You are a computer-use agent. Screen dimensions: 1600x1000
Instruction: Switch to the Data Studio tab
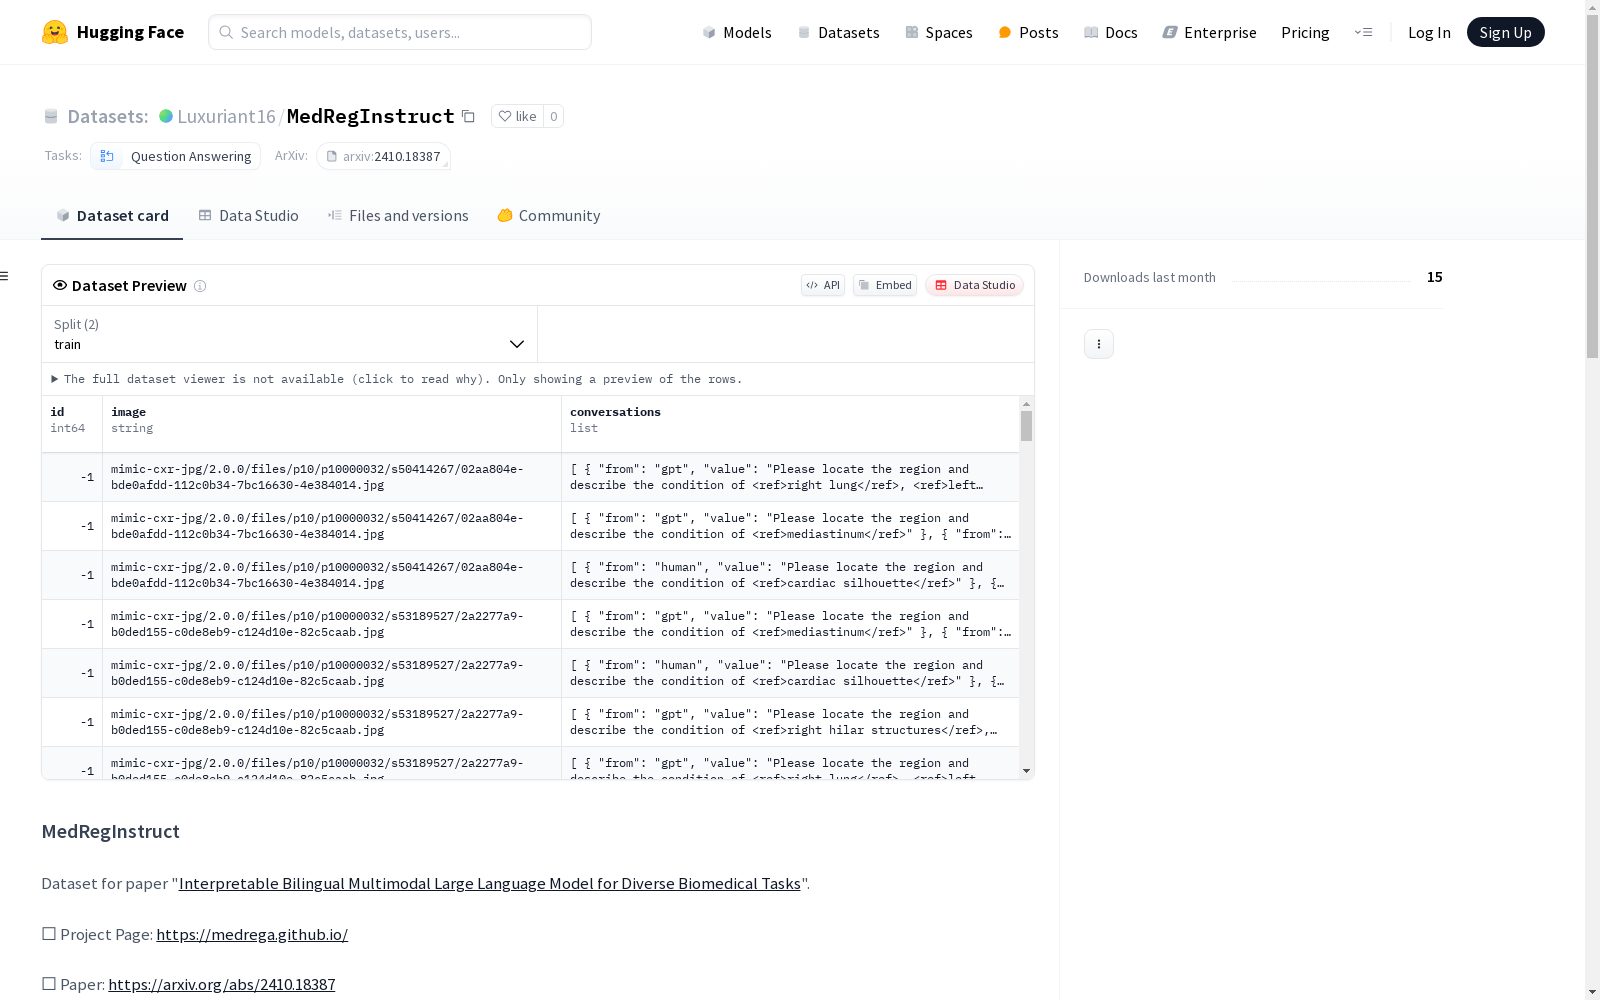point(248,216)
